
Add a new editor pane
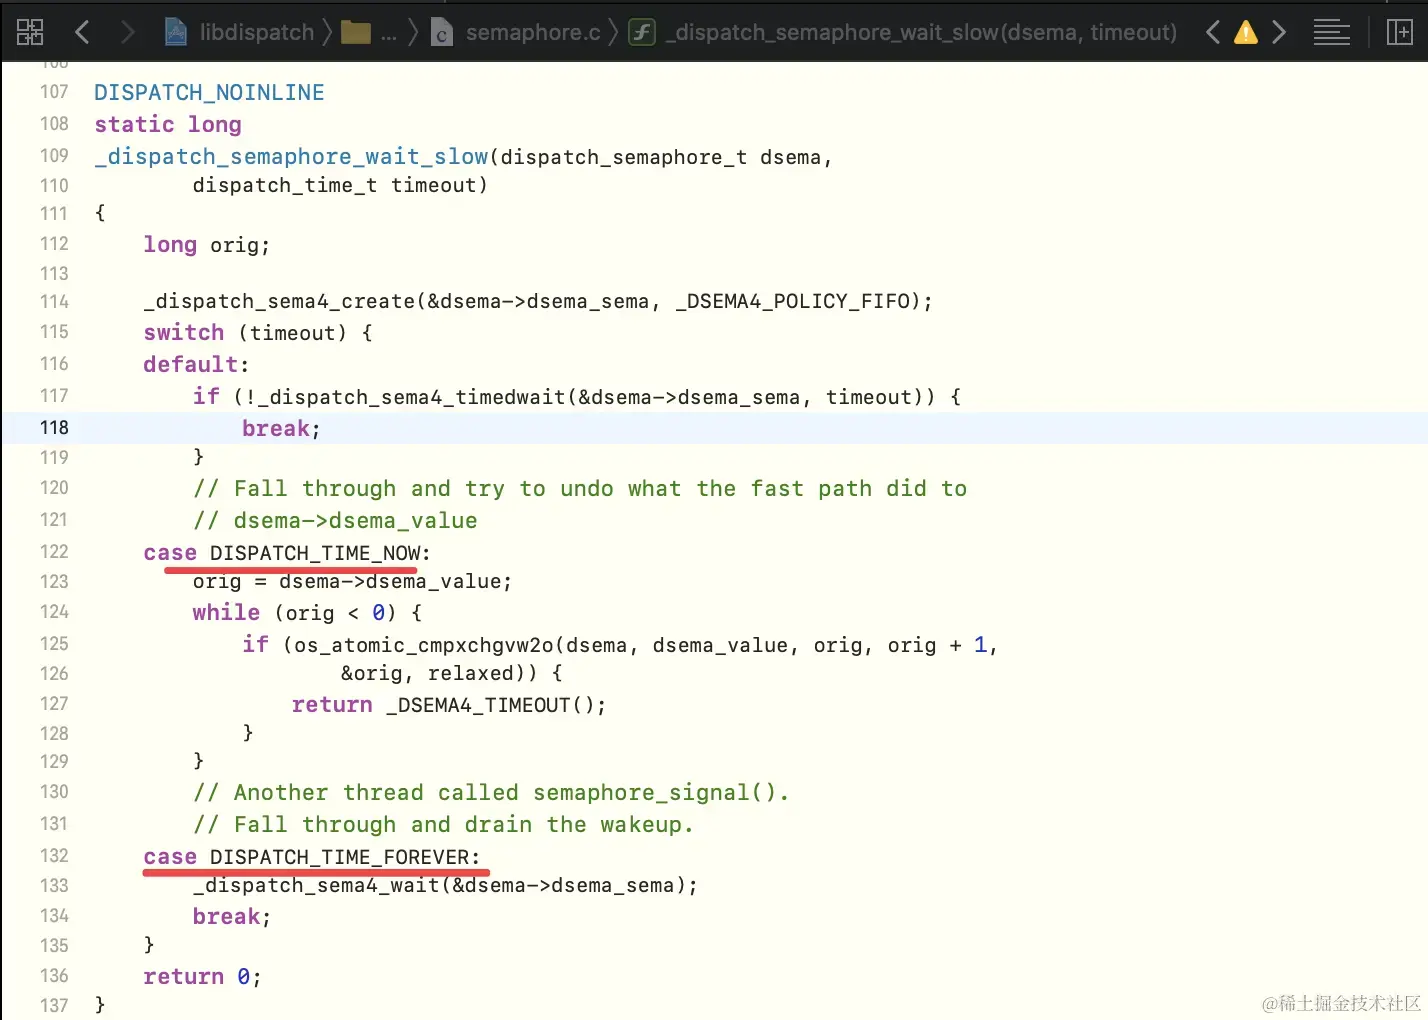point(1400,32)
